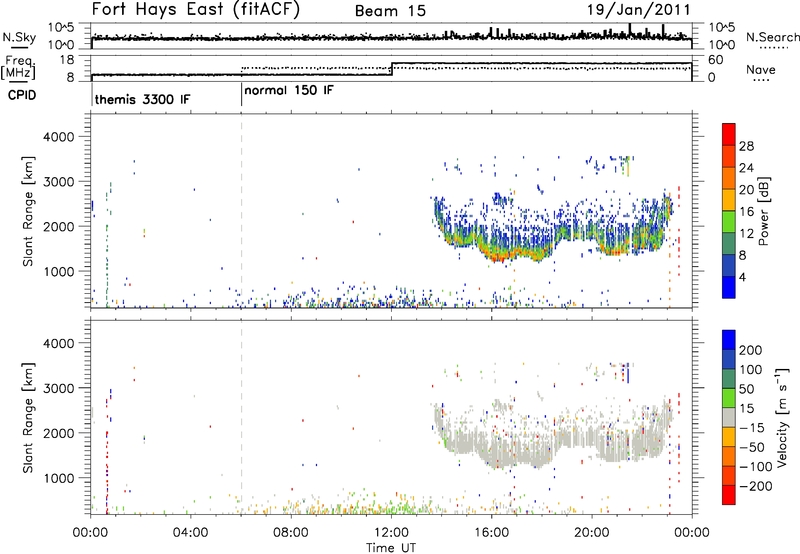Click the dark blue swatch above 200 velocity

click(729, 340)
